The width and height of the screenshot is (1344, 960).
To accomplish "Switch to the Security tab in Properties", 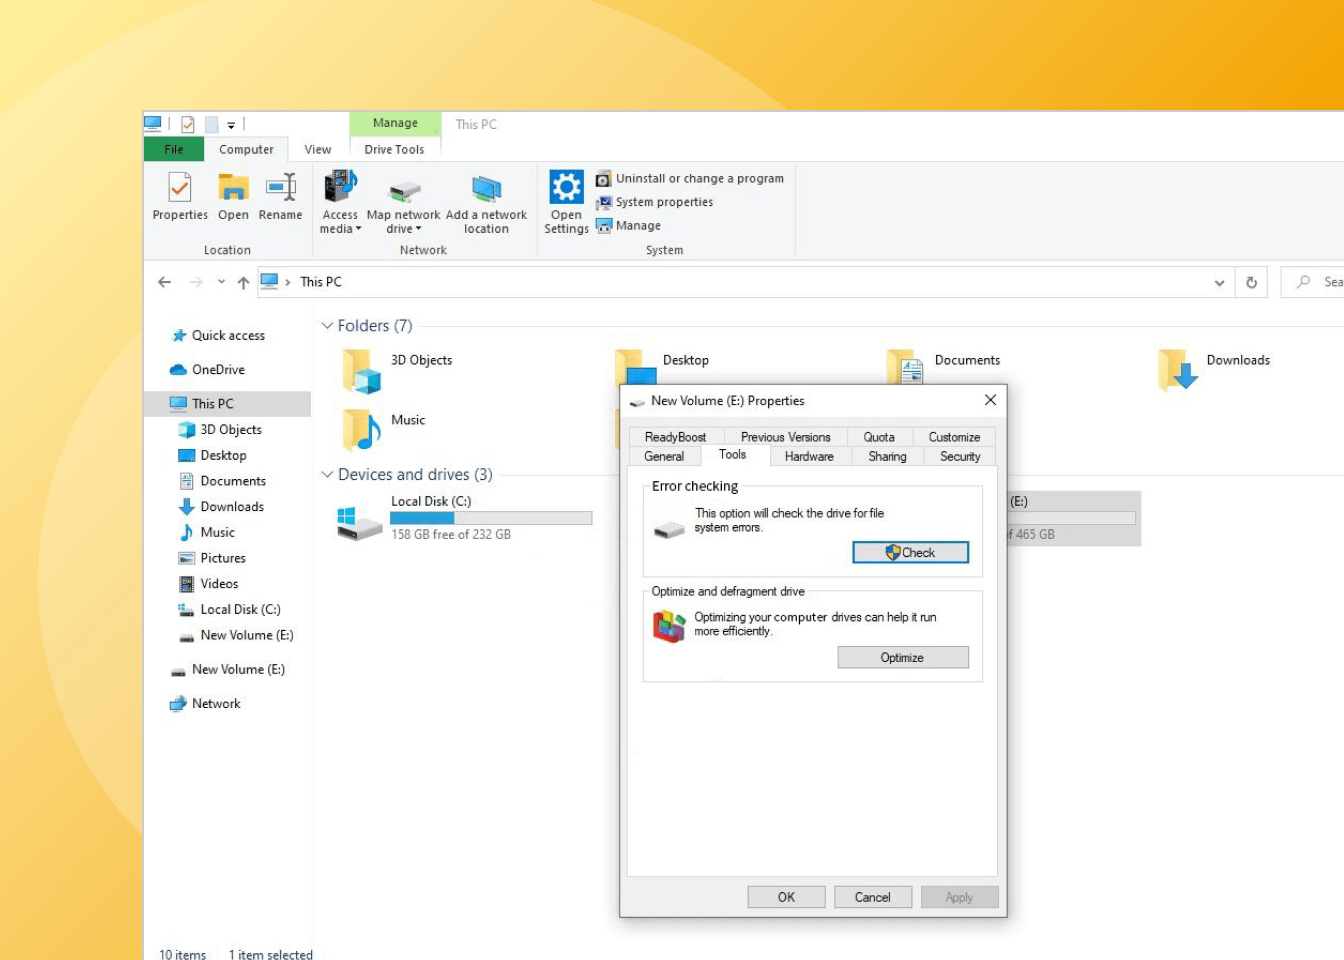I will coord(959,456).
